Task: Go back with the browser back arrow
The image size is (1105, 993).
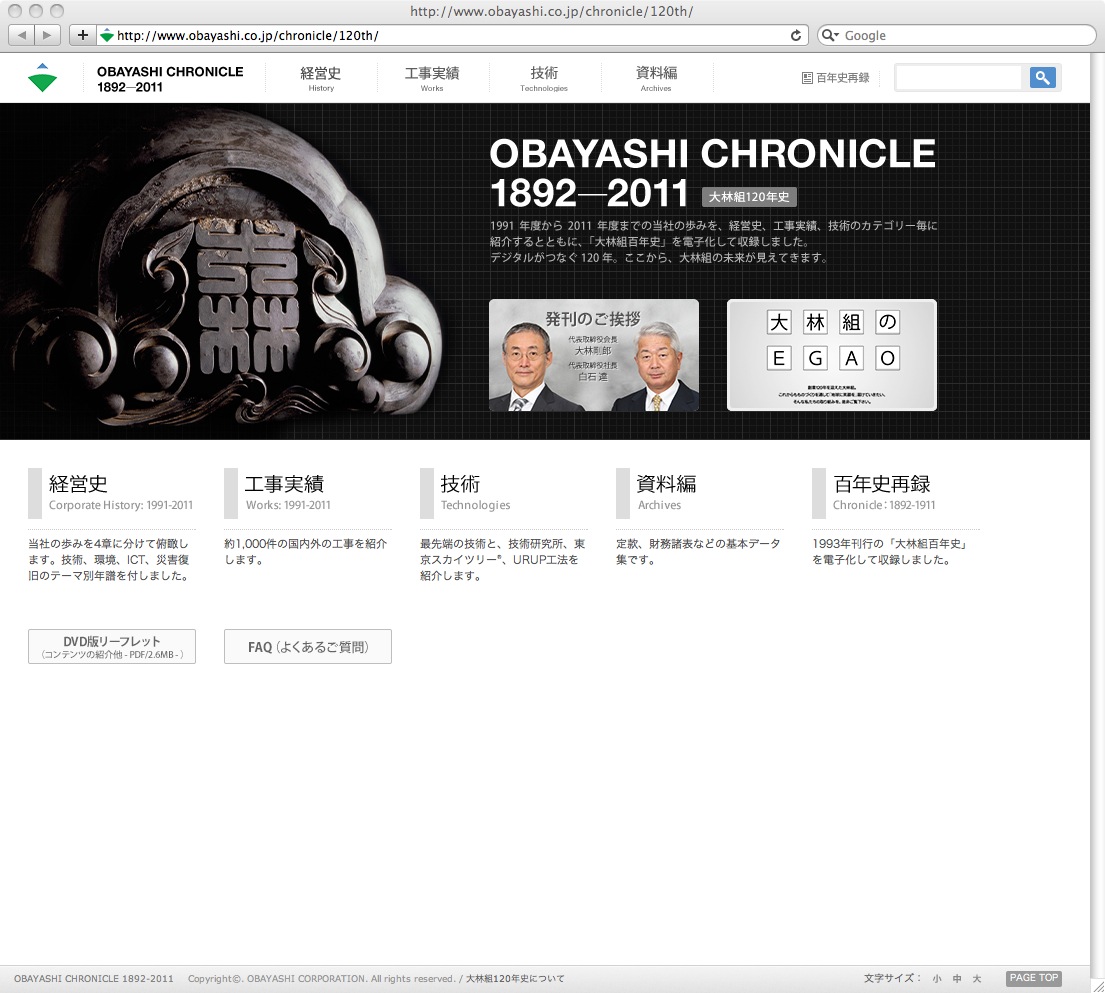Action: [x=22, y=35]
